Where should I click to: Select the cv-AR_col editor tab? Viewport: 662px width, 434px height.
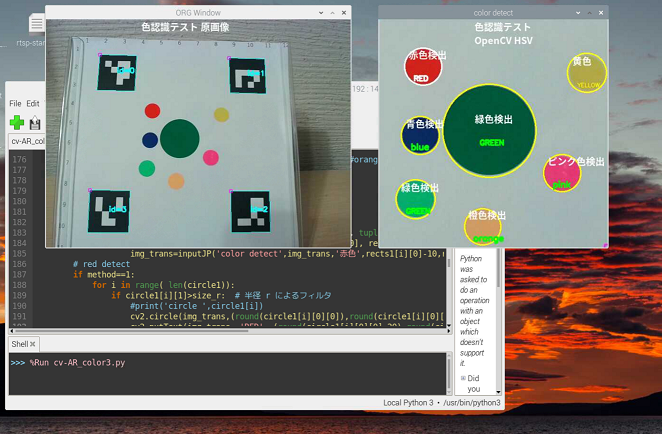[27, 141]
